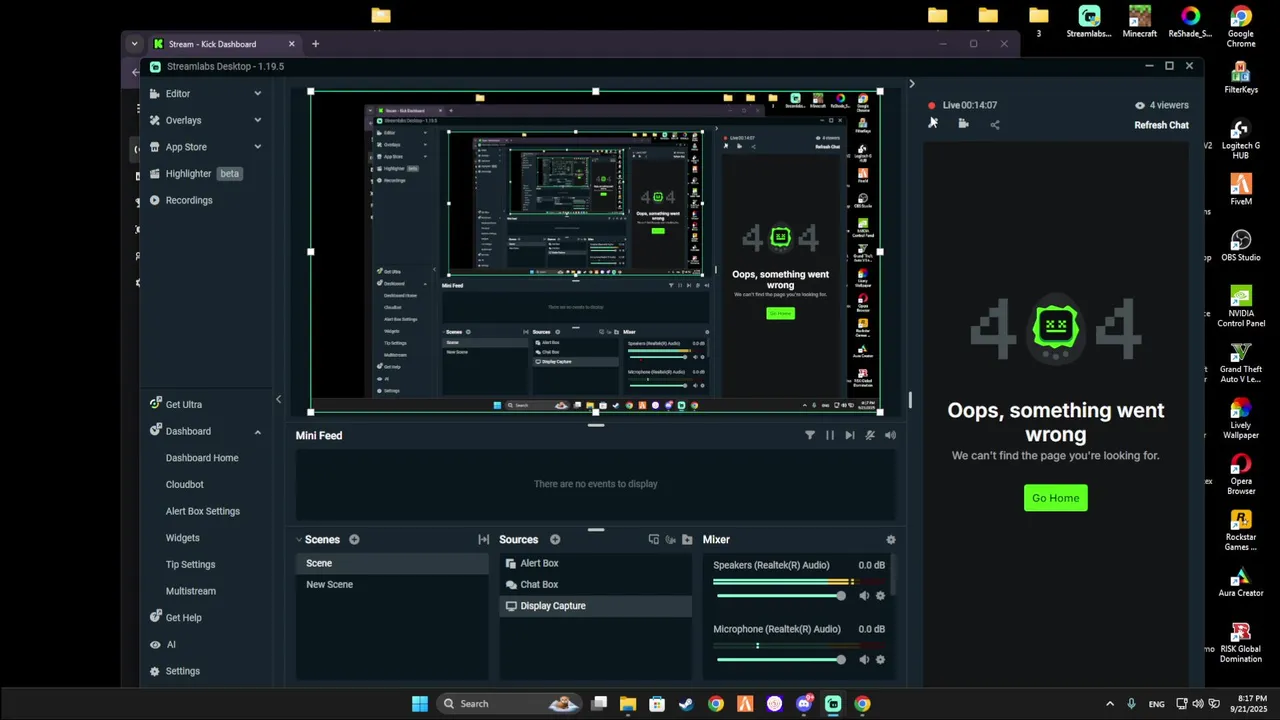This screenshot has height=720, width=1280.
Task: Click Get Ultra in sidebar
Action: 183,405
